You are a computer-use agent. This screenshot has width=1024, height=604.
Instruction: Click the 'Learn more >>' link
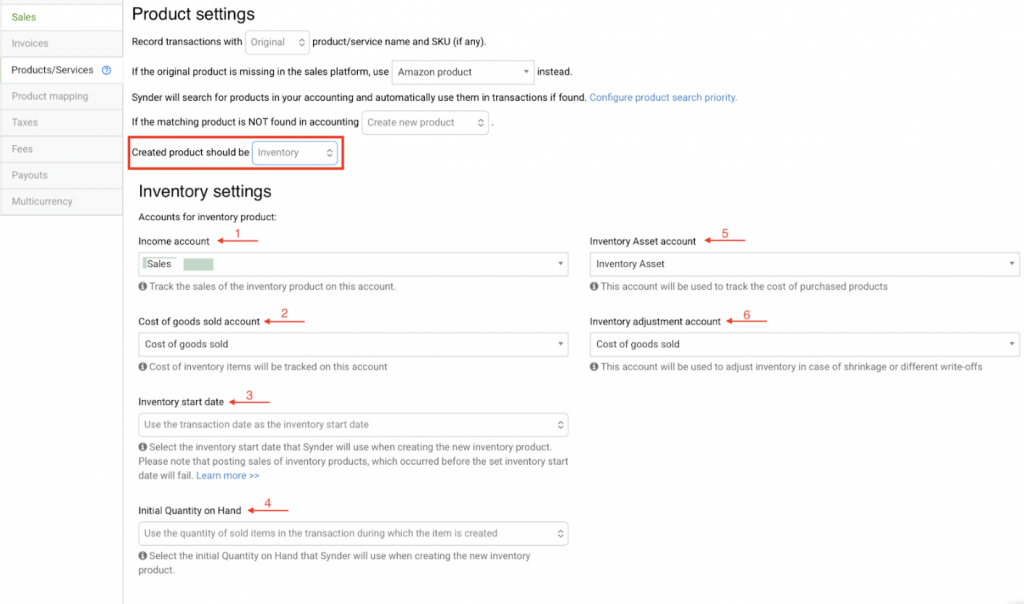tap(227, 475)
